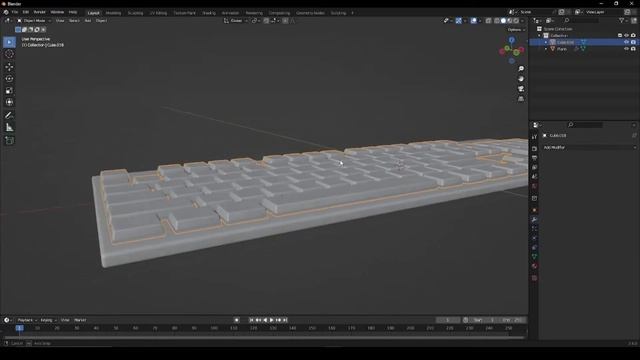Toggle render camera icon for Collection
This screenshot has height=360, width=640.
[x=633, y=36]
